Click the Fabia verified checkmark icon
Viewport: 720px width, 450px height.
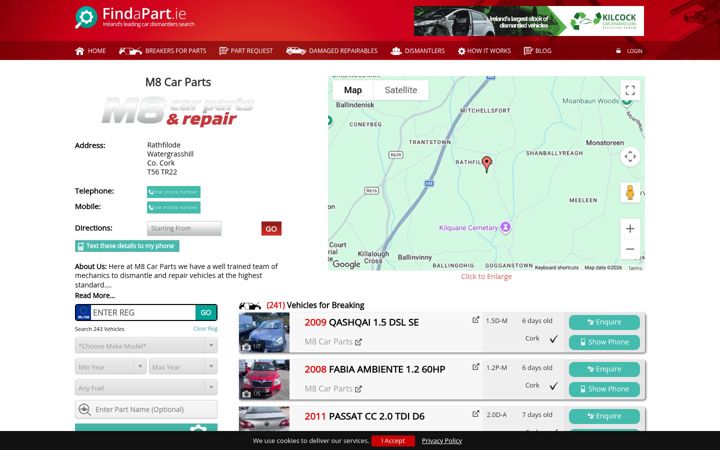click(554, 386)
